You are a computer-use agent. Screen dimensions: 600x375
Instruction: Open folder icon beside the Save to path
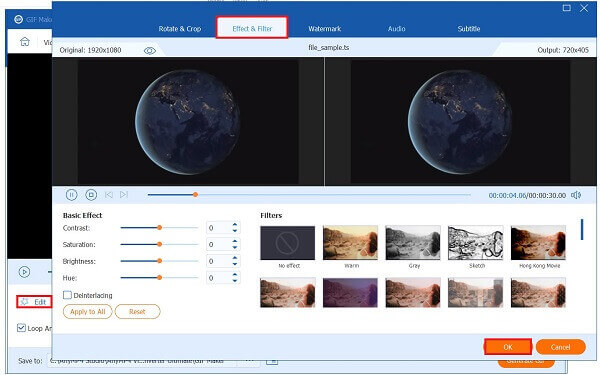(x=272, y=361)
